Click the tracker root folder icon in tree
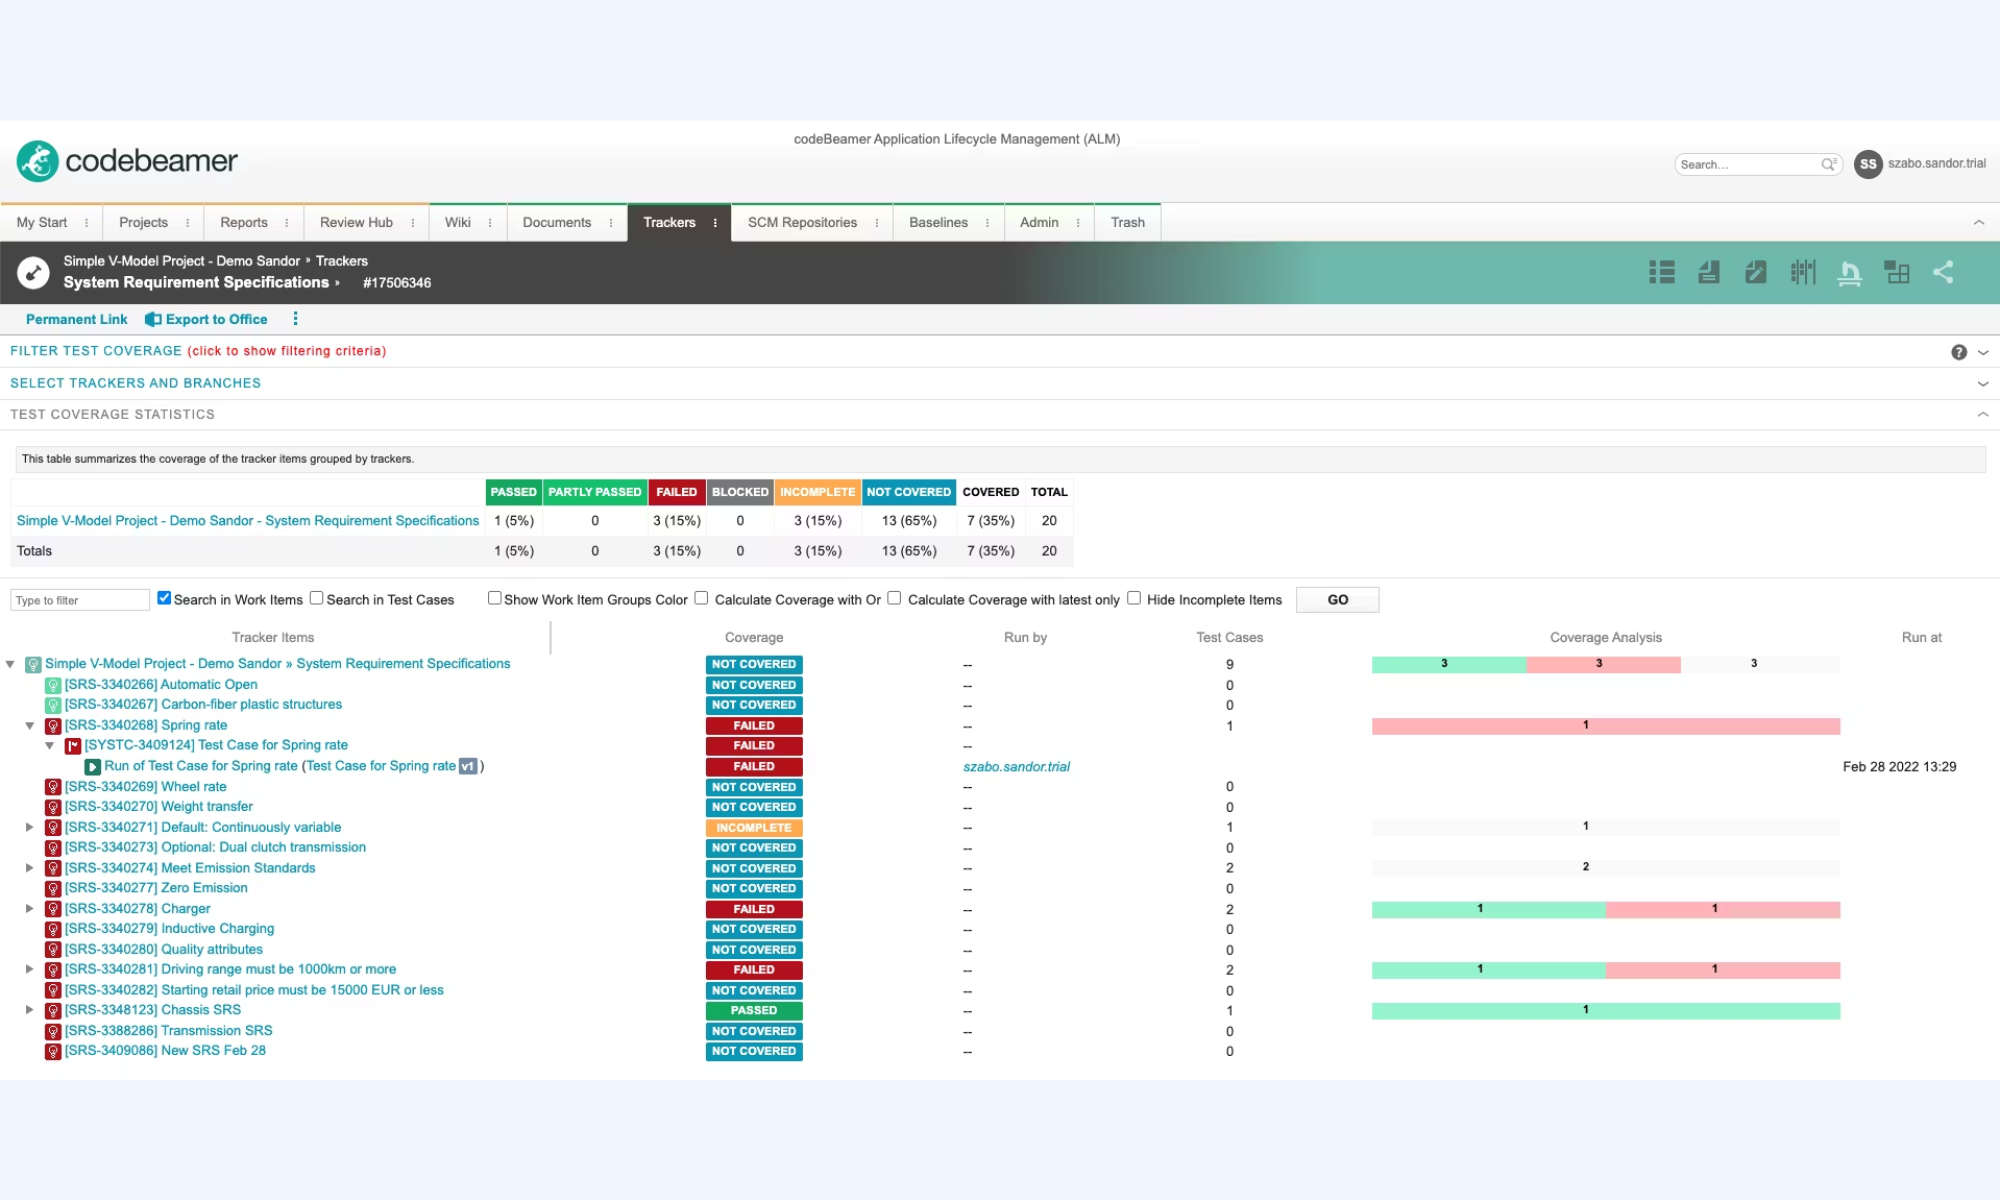 pyautogui.click(x=33, y=664)
